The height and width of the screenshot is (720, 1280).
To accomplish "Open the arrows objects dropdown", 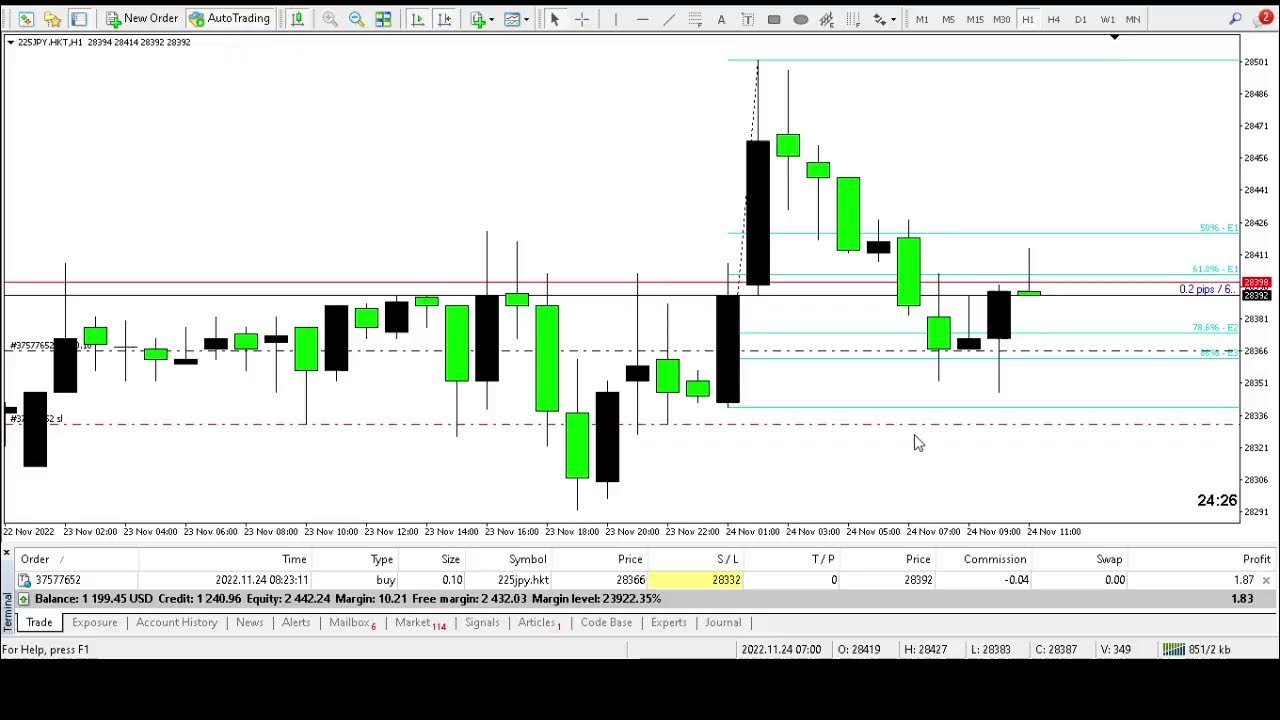I will click(x=883, y=19).
